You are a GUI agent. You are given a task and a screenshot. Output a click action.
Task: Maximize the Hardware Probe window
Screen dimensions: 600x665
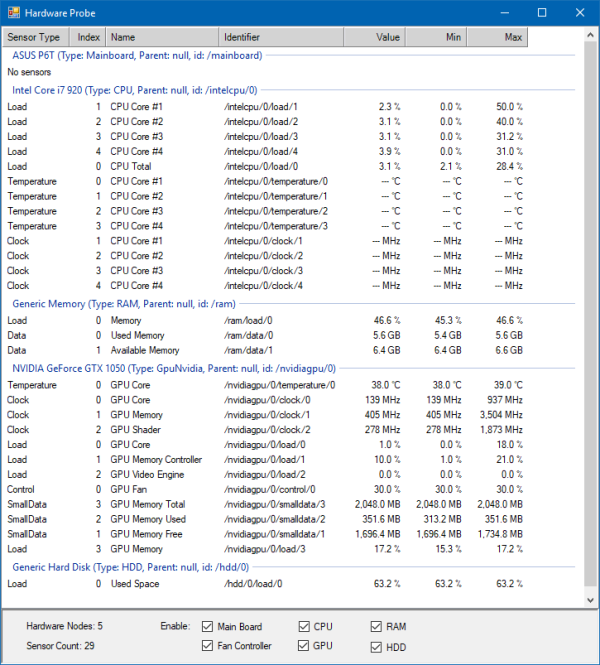point(542,13)
